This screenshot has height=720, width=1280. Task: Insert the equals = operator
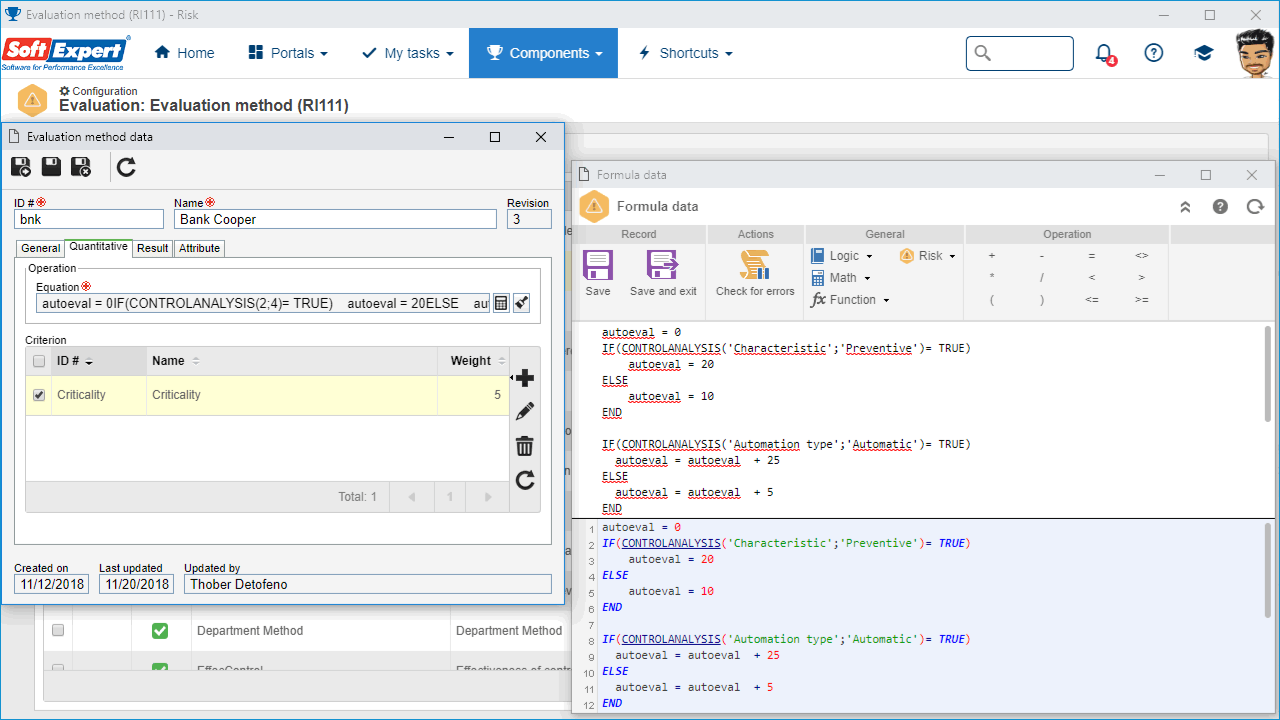[1092, 256]
